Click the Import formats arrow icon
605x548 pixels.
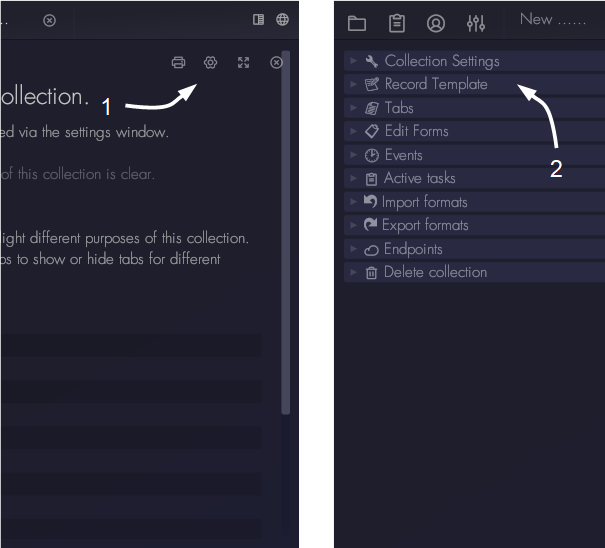[x=370, y=201]
